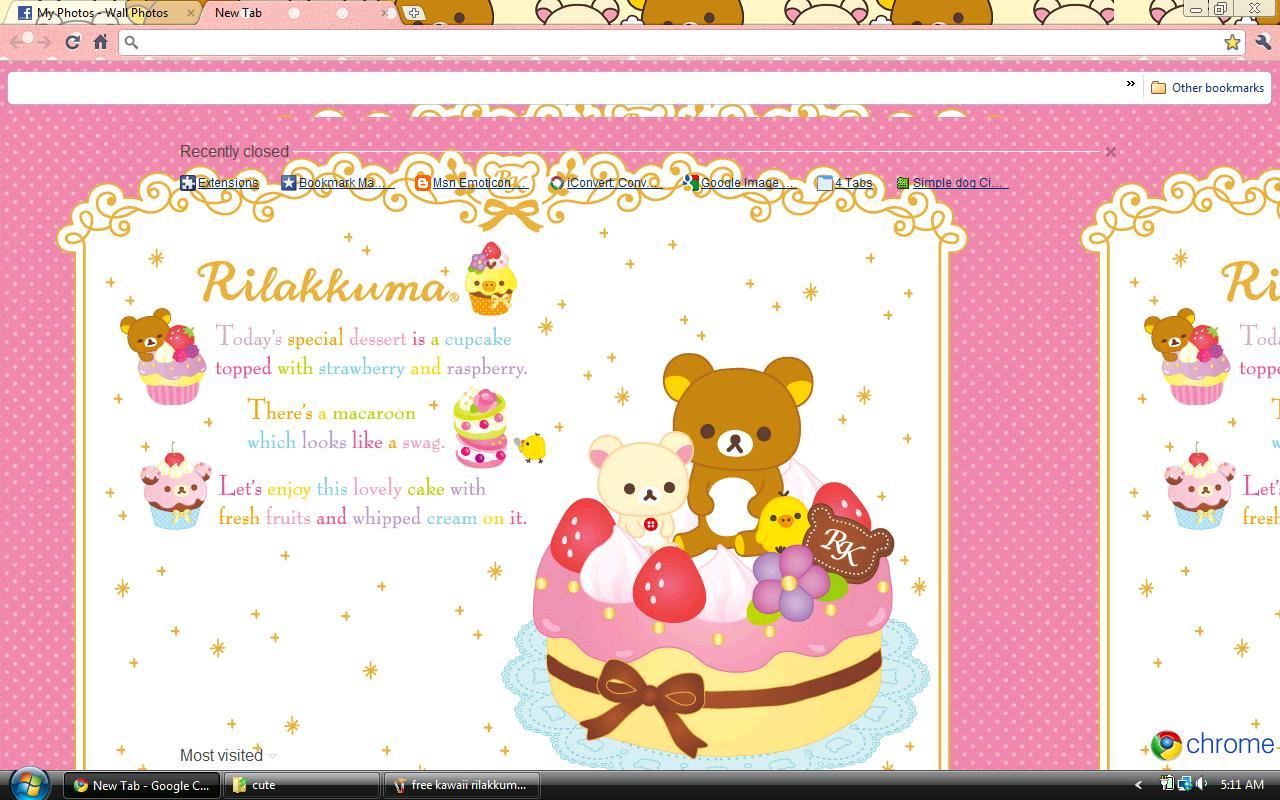Click the Blogger icon beside Msn Emoticon
The height and width of the screenshot is (800, 1280).
pos(423,183)
